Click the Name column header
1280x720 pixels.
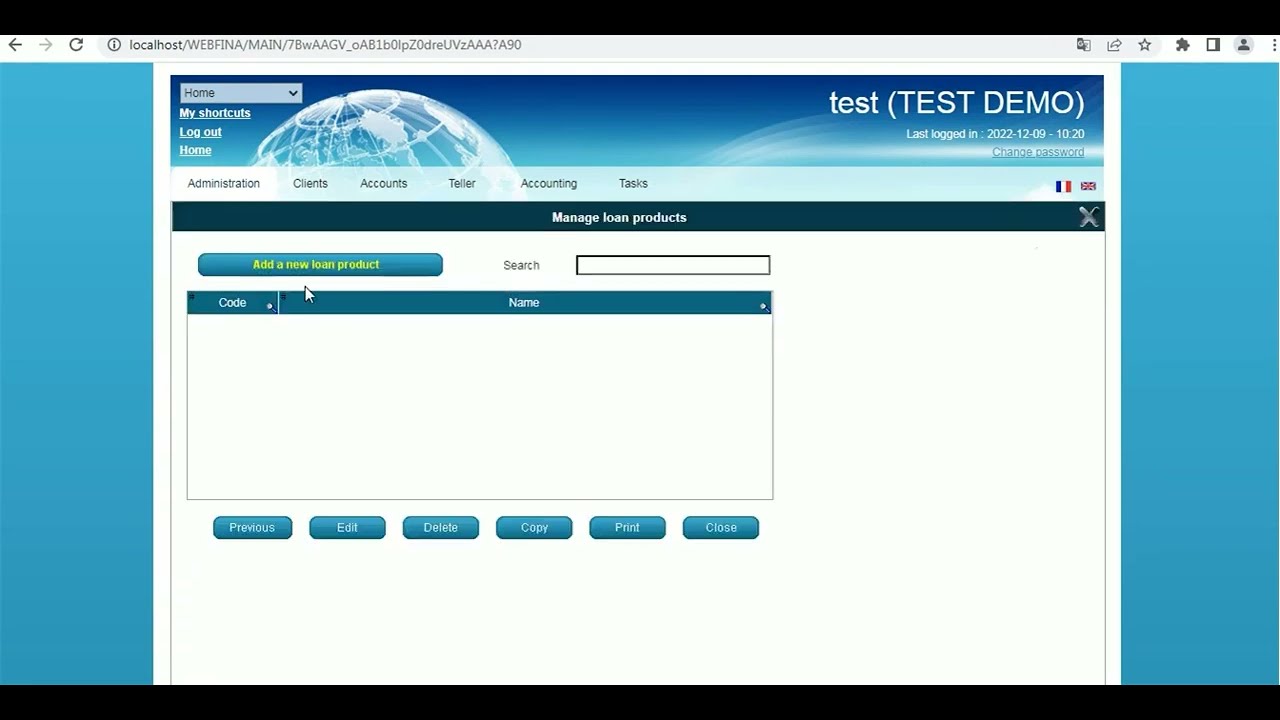[524, 303]
